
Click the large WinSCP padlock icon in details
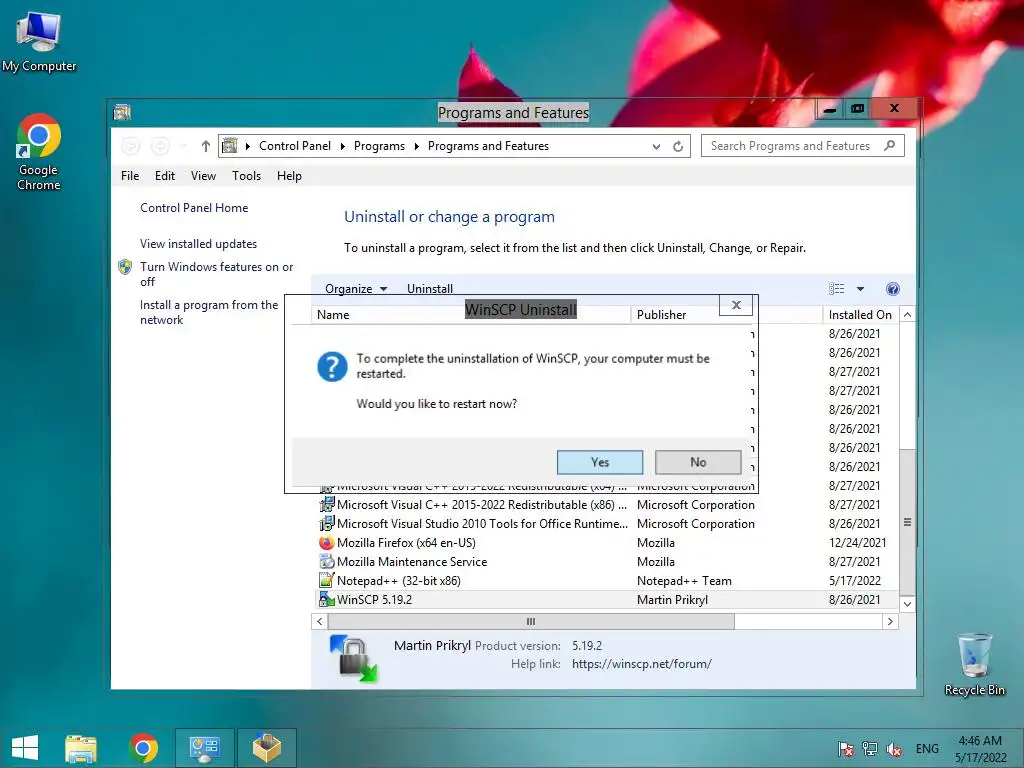click(355, 659)
